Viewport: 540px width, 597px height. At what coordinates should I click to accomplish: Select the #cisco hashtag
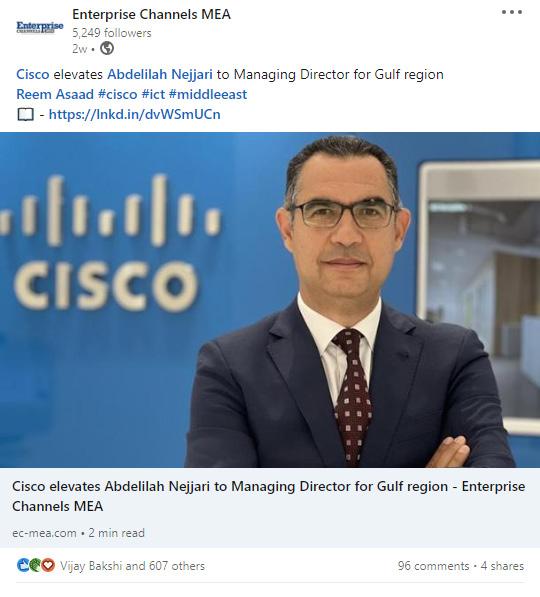click(118, 94)
